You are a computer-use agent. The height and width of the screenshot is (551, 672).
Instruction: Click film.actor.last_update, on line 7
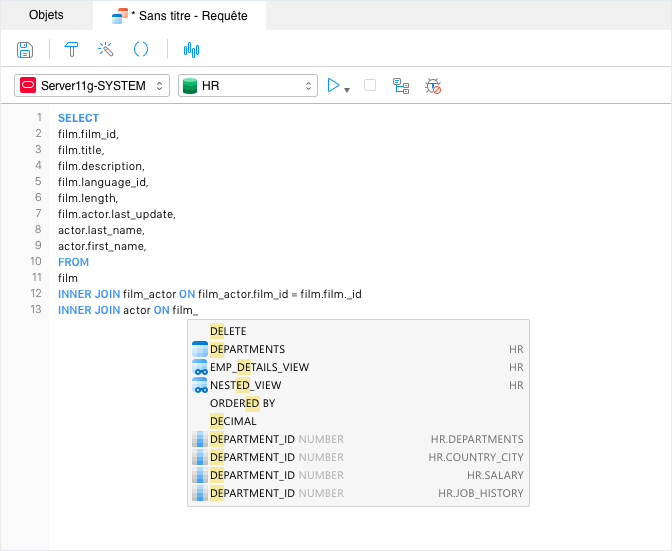pos(117,214)
